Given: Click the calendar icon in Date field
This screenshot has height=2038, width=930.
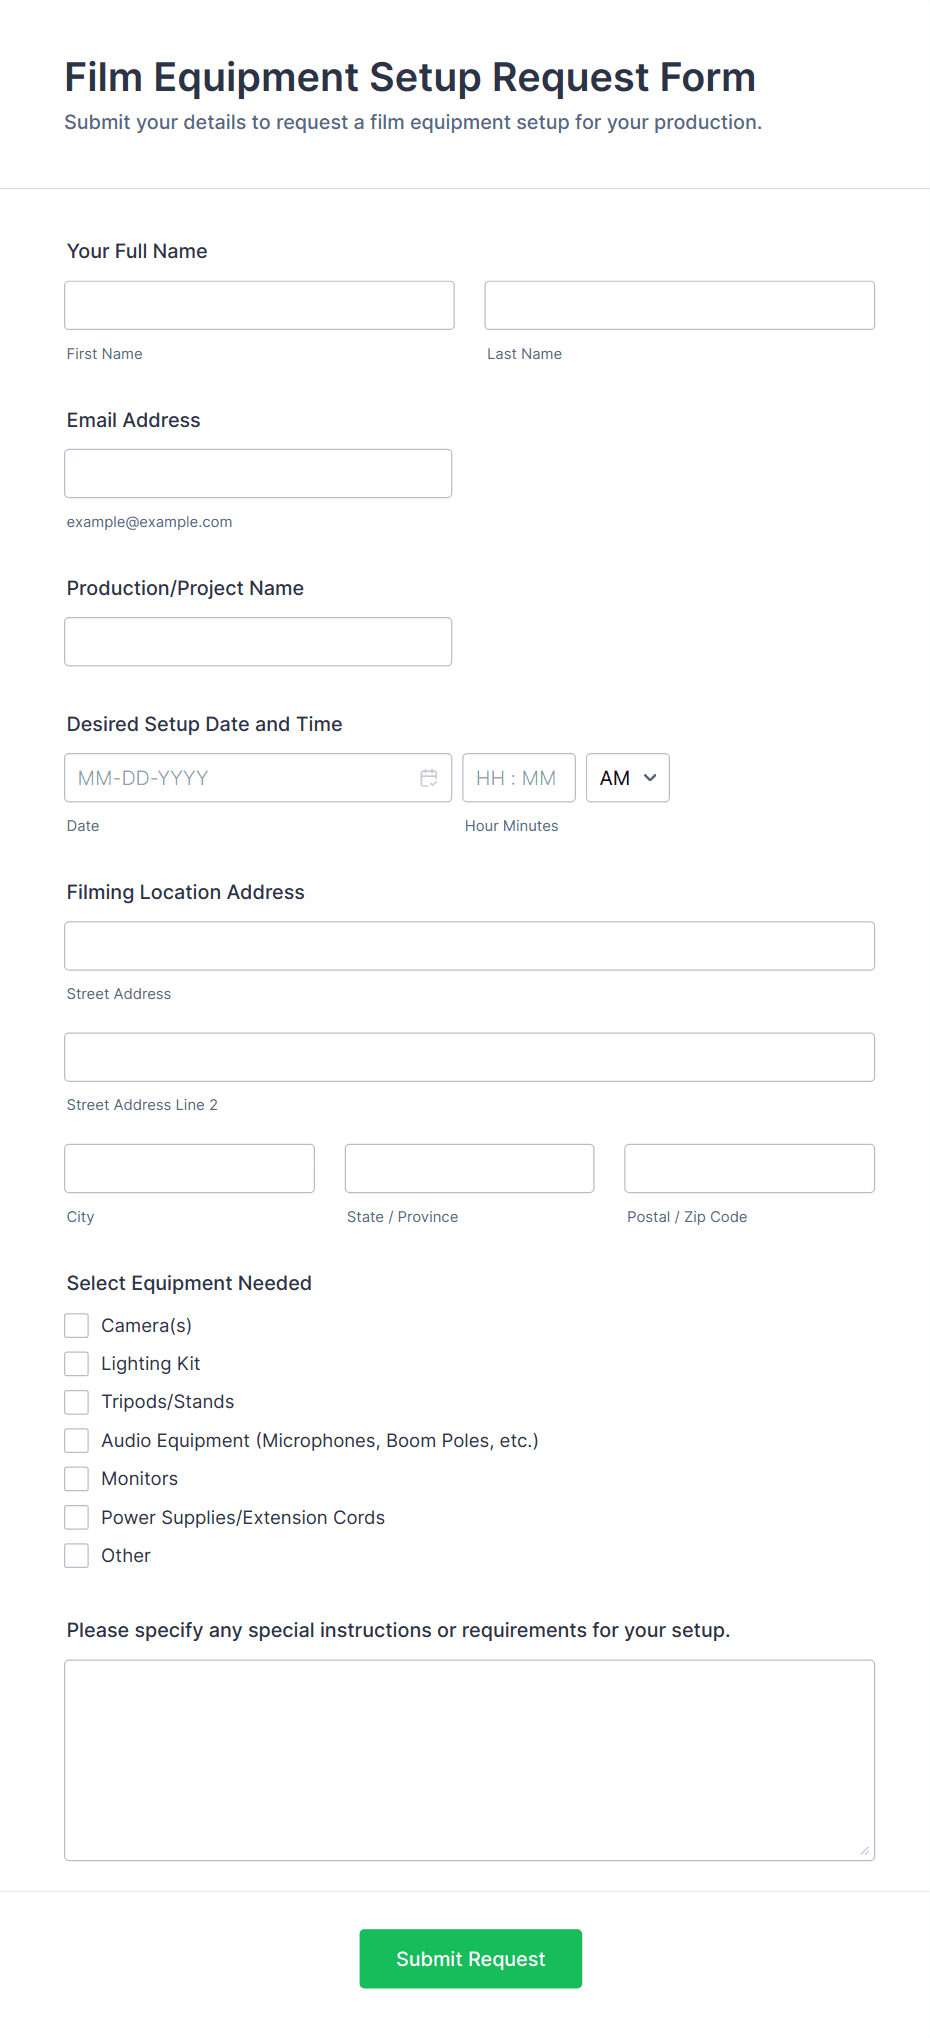Looking at the screenshot, I should click(x=429, y=778).
